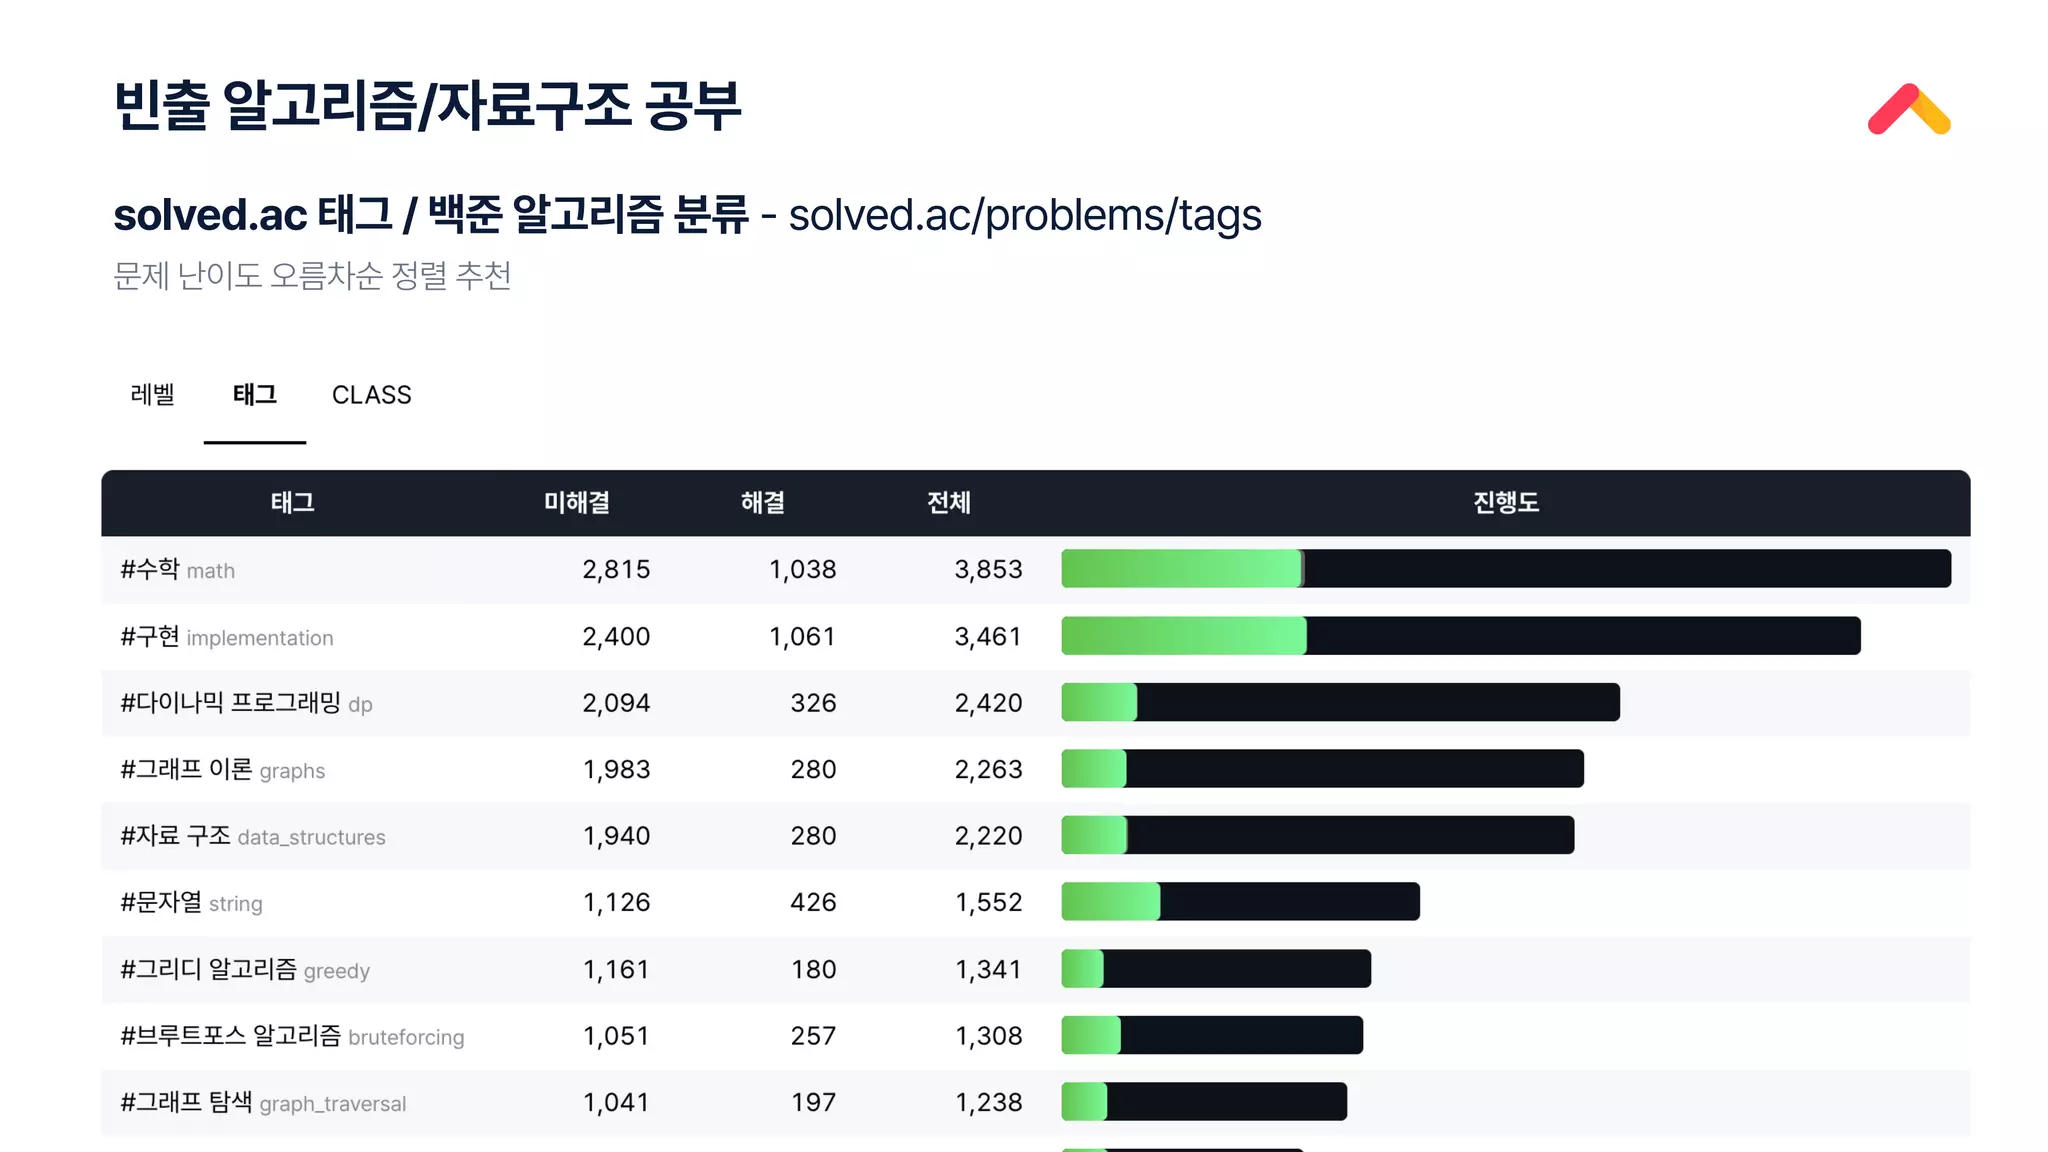Open the #다이나믹 프로그래밍 dp tag
The width and height of the screenshot is (2048, 1152).
tap(246, 703)
